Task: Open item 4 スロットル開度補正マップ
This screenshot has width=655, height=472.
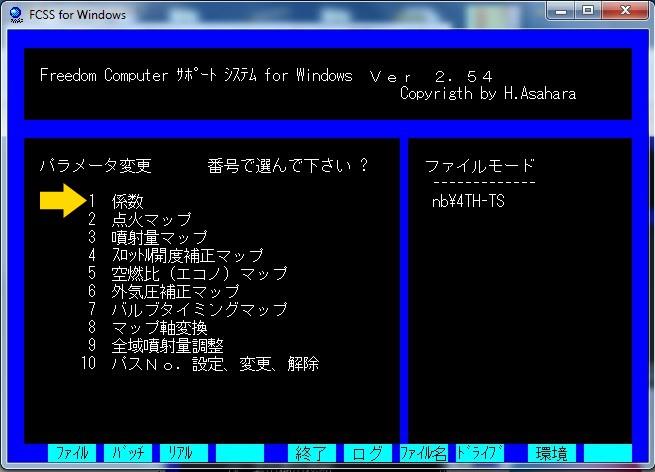Action: (x=176, y=255)
